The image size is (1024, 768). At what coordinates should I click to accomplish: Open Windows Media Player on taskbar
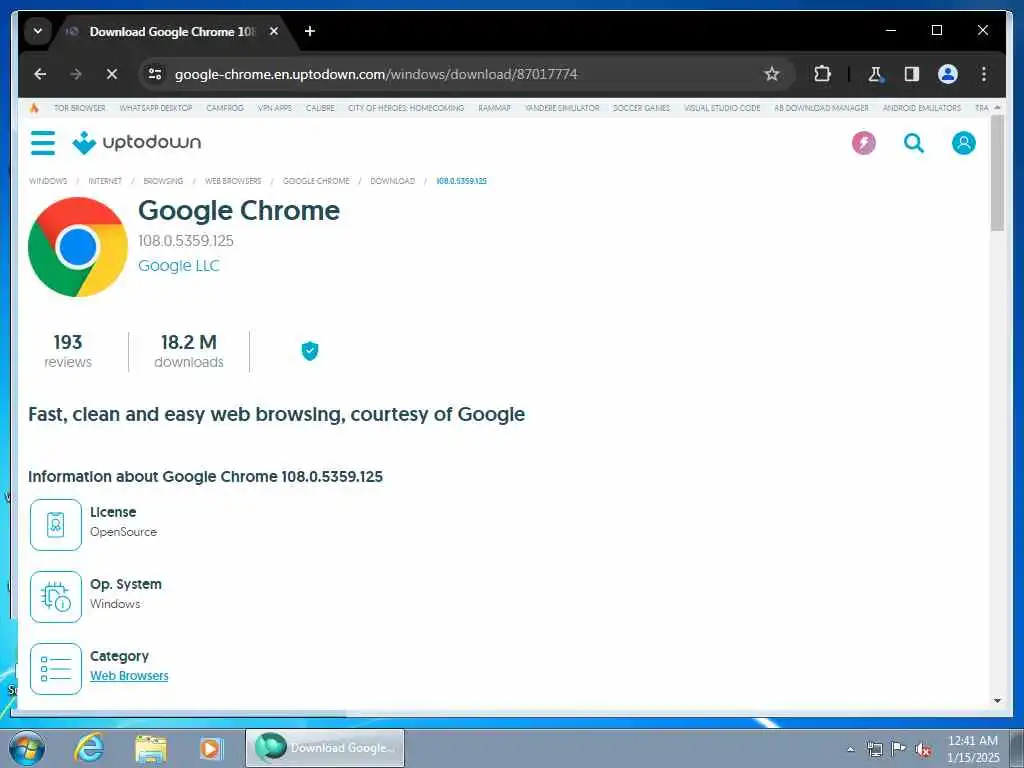(211, 748)
